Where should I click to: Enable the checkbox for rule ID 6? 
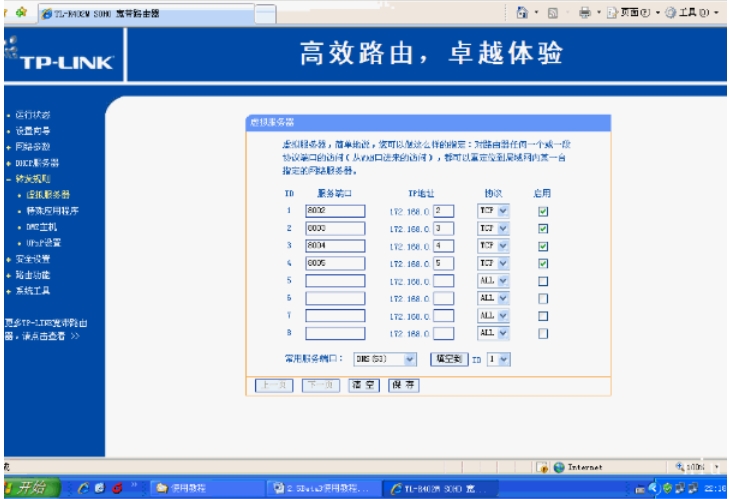click(543, 298)
